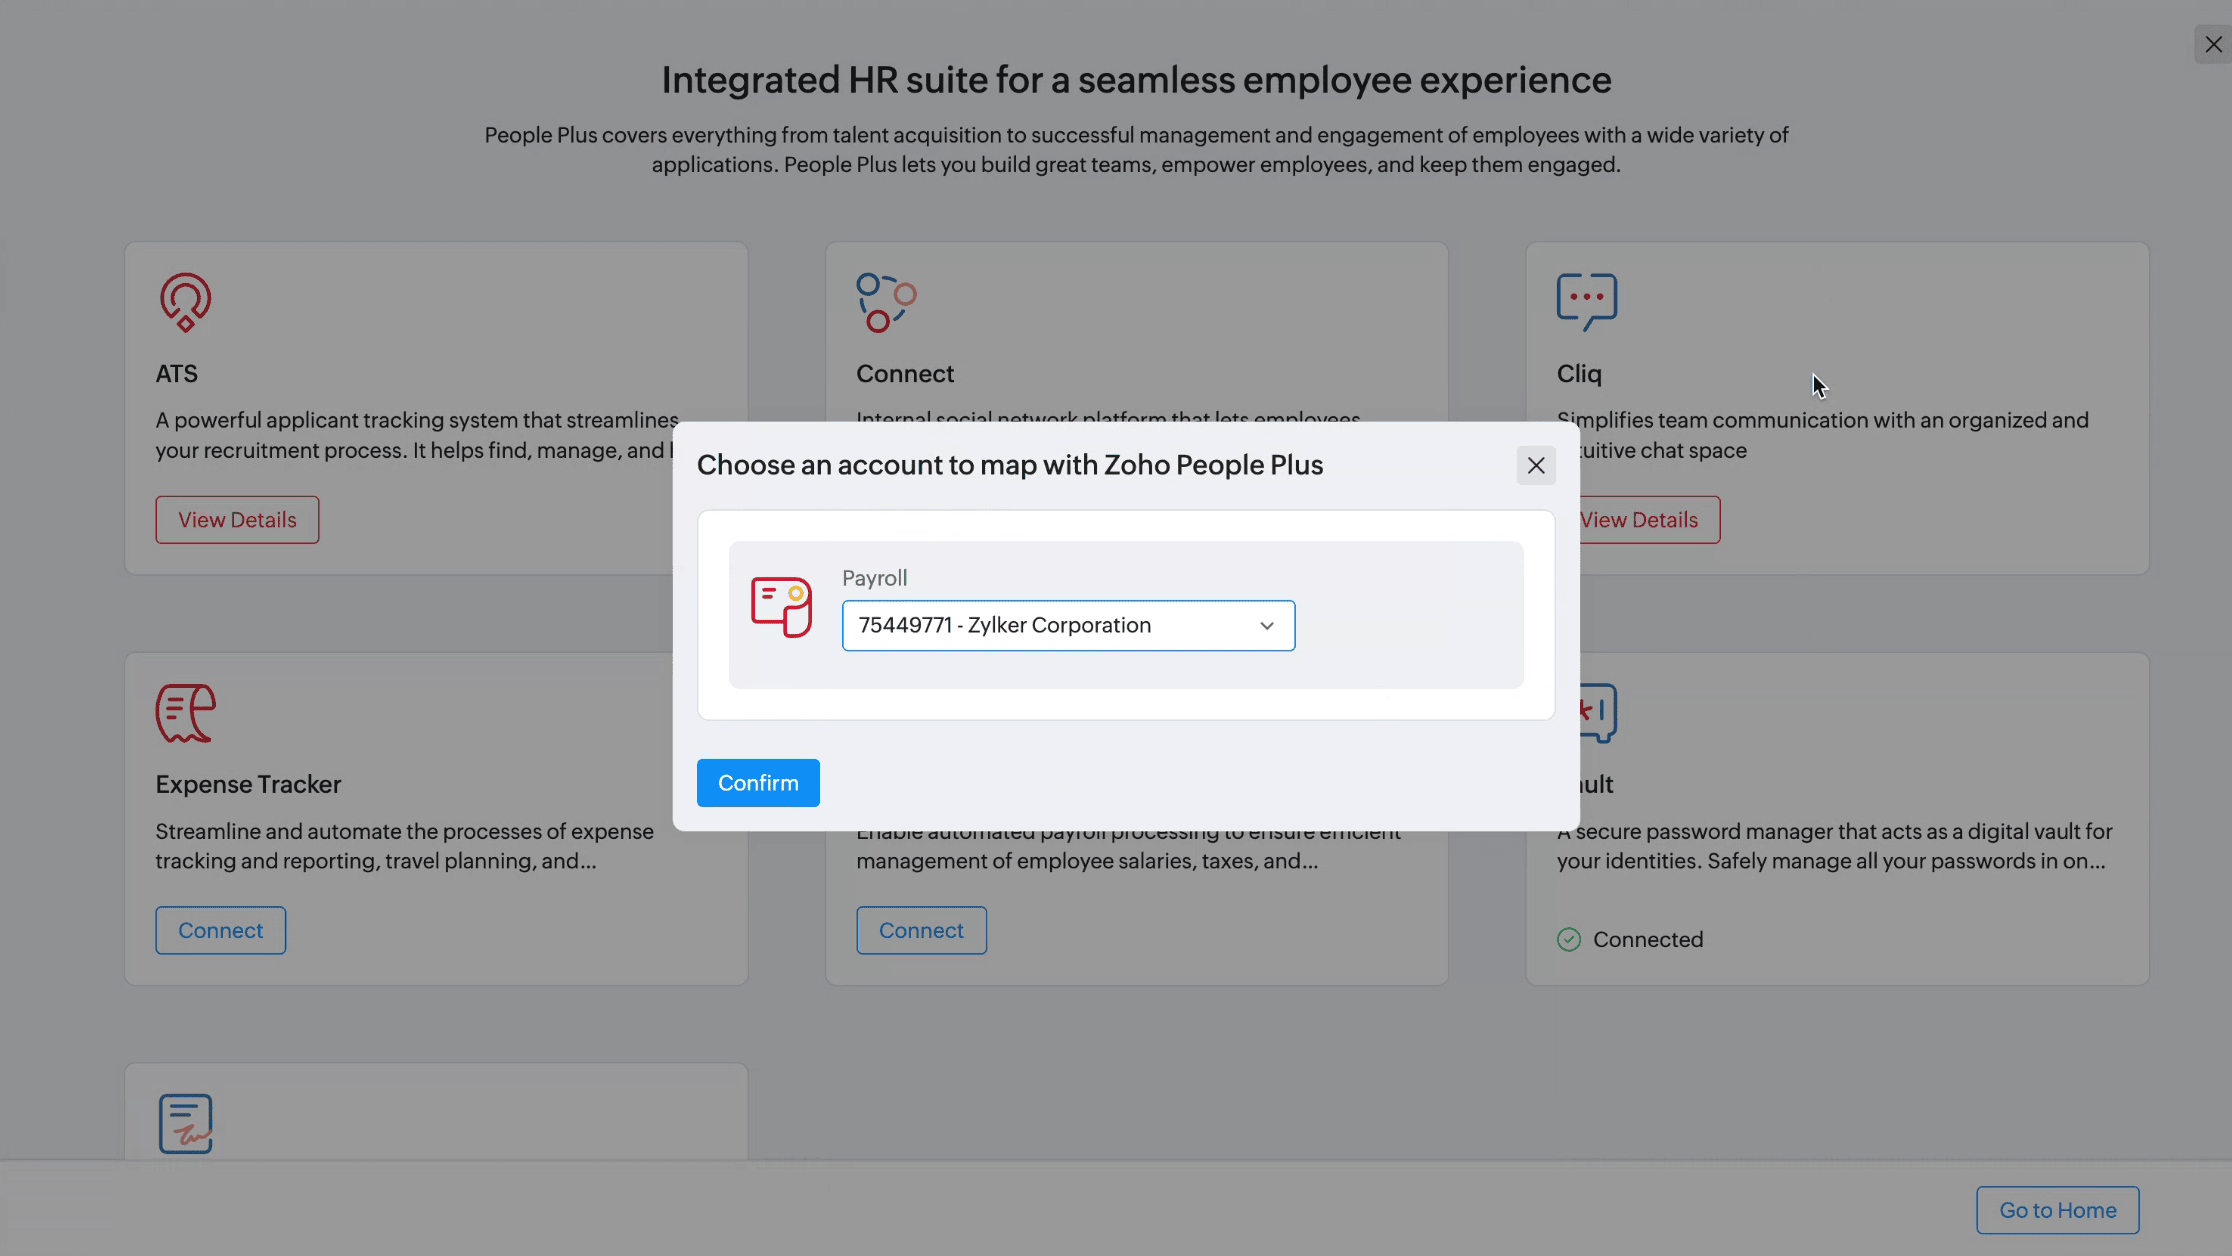Image resolution: width=2232 pixels, height=1256 pixels.
Task: Click the Payroll wallet icon in the dialog
Action: [x=781, y=604]
